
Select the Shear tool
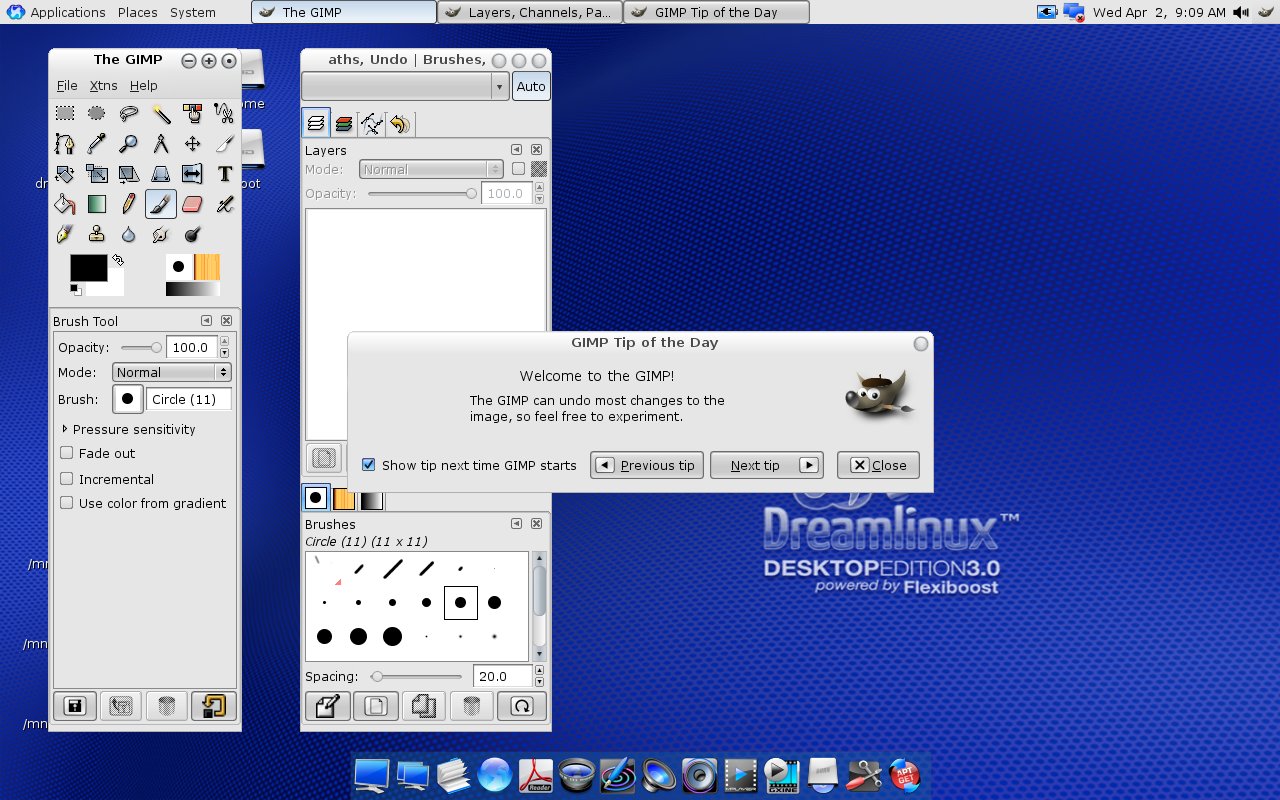[x=129, y=174]
